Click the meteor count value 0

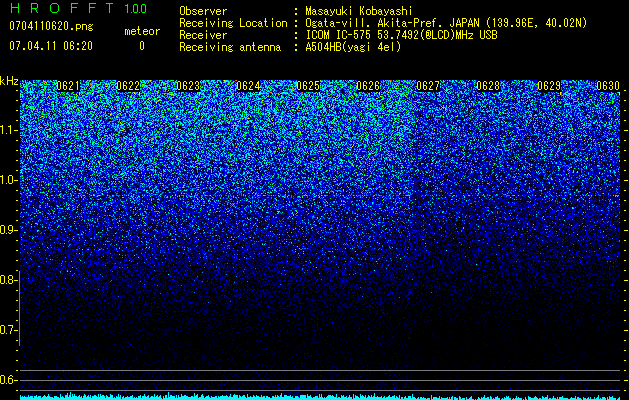[x=142, y=46]
